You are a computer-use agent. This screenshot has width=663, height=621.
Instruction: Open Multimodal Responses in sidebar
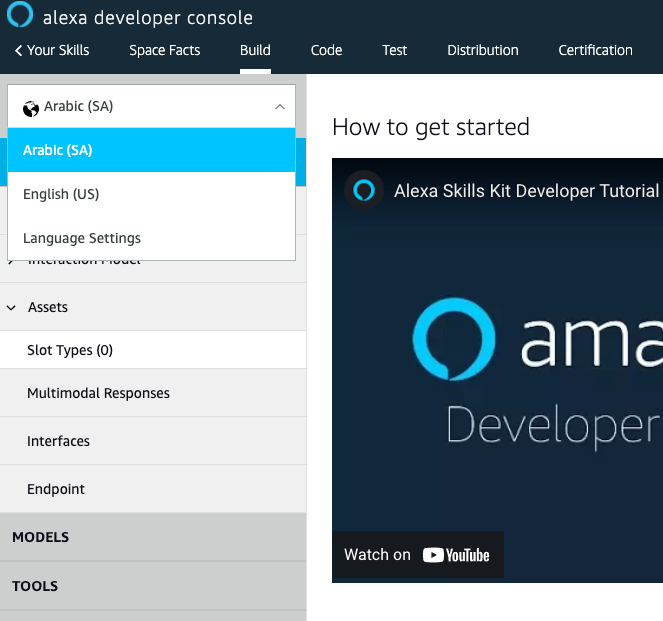98,393
